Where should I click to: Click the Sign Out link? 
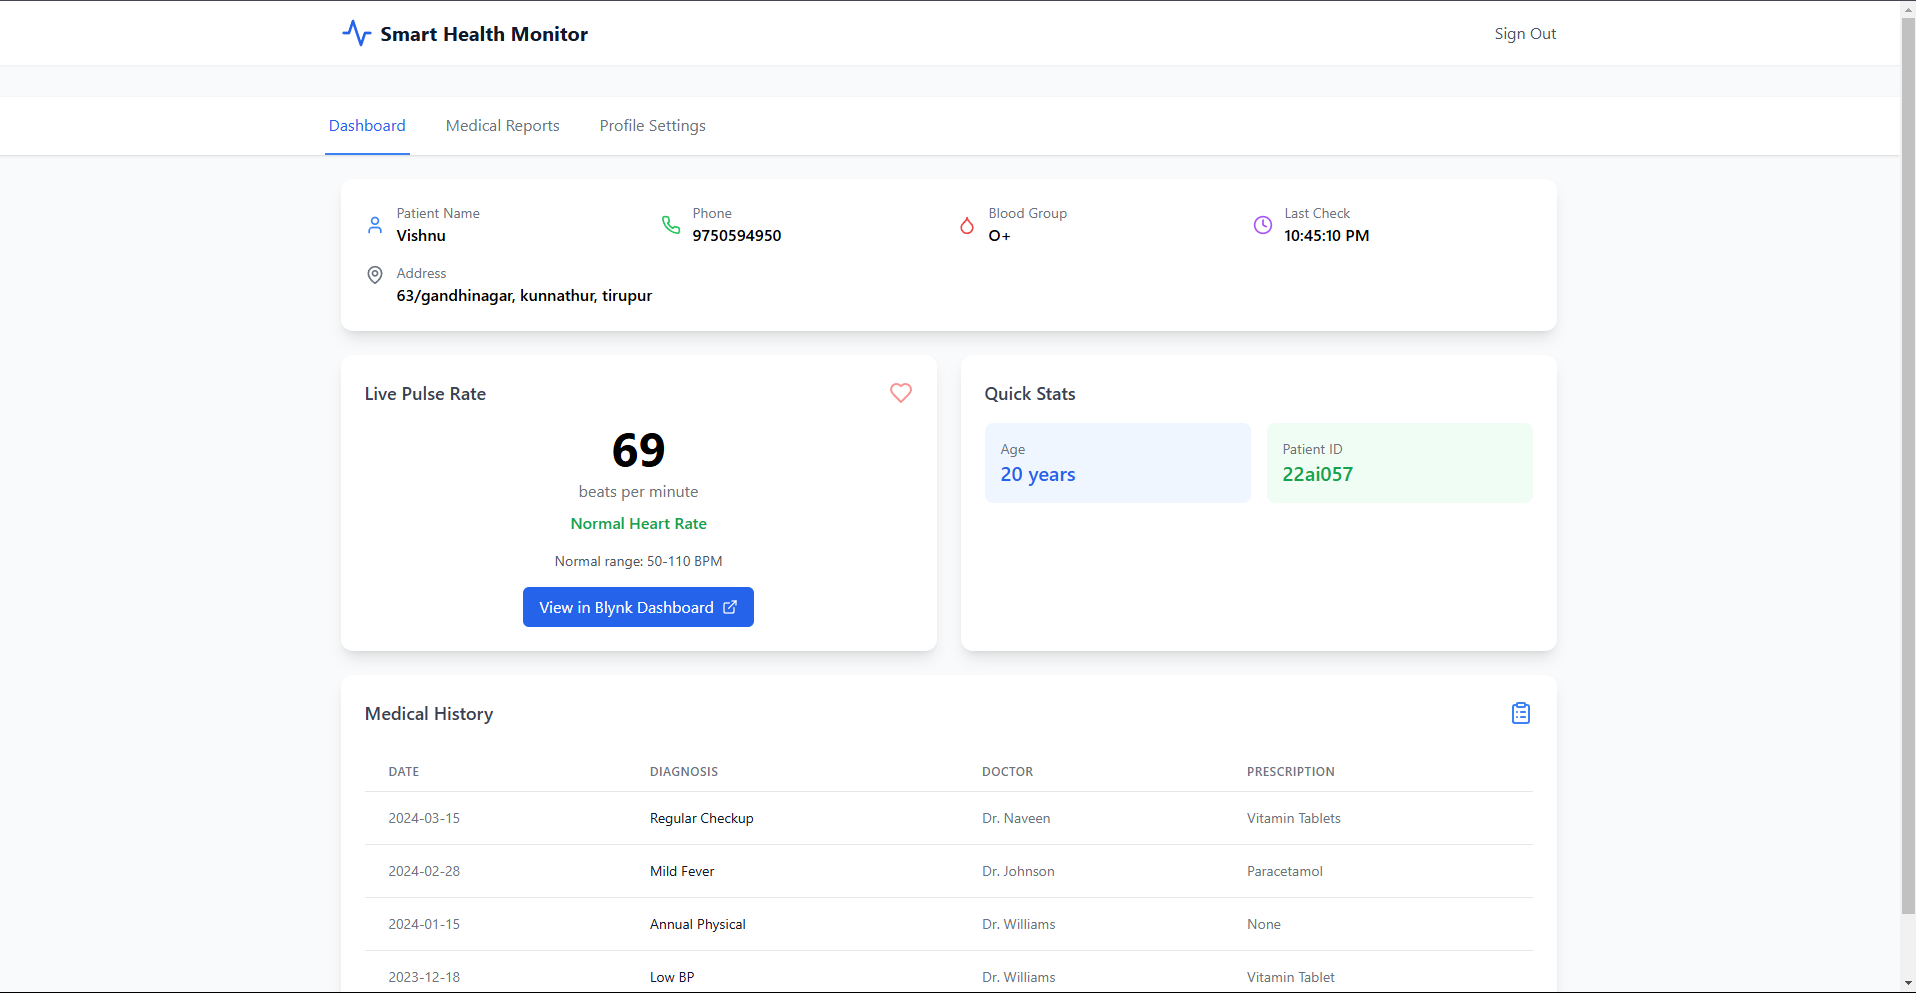[1525, 34]
